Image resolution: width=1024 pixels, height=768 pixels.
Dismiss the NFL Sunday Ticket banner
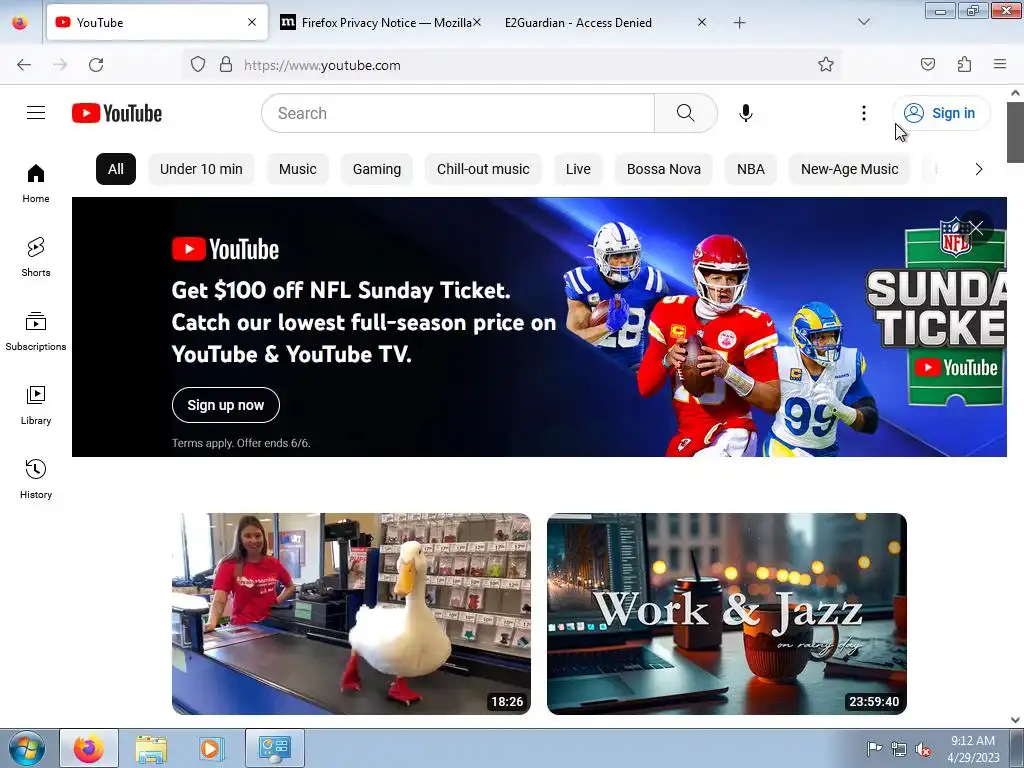976,227
